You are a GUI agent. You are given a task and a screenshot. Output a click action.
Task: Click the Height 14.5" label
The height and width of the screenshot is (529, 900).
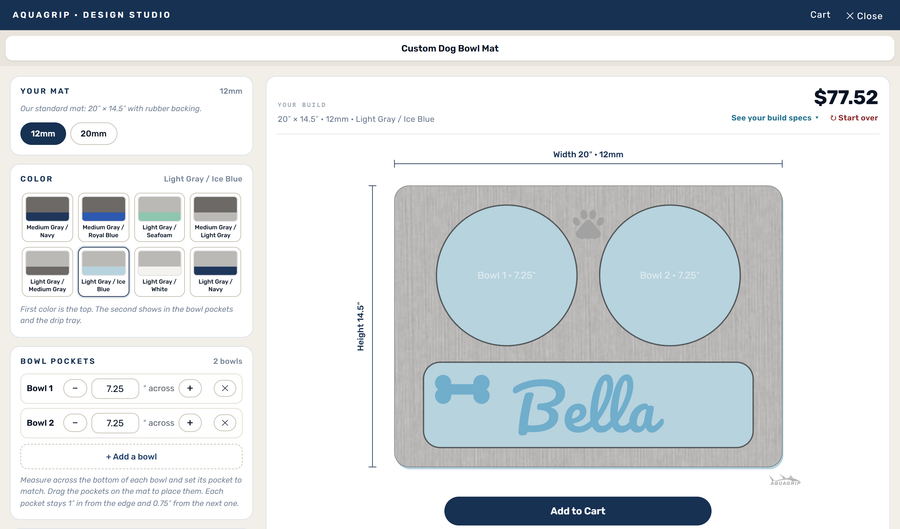coord(360,326)
